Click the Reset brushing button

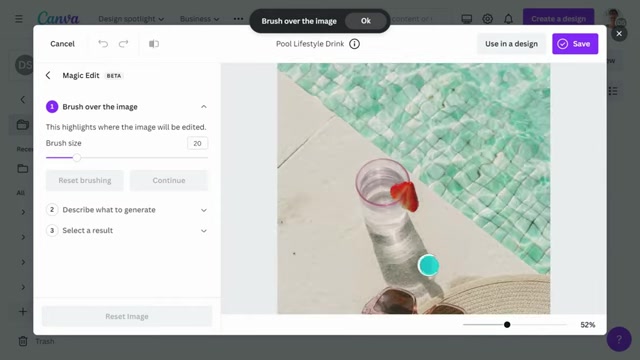pos(84,180)
